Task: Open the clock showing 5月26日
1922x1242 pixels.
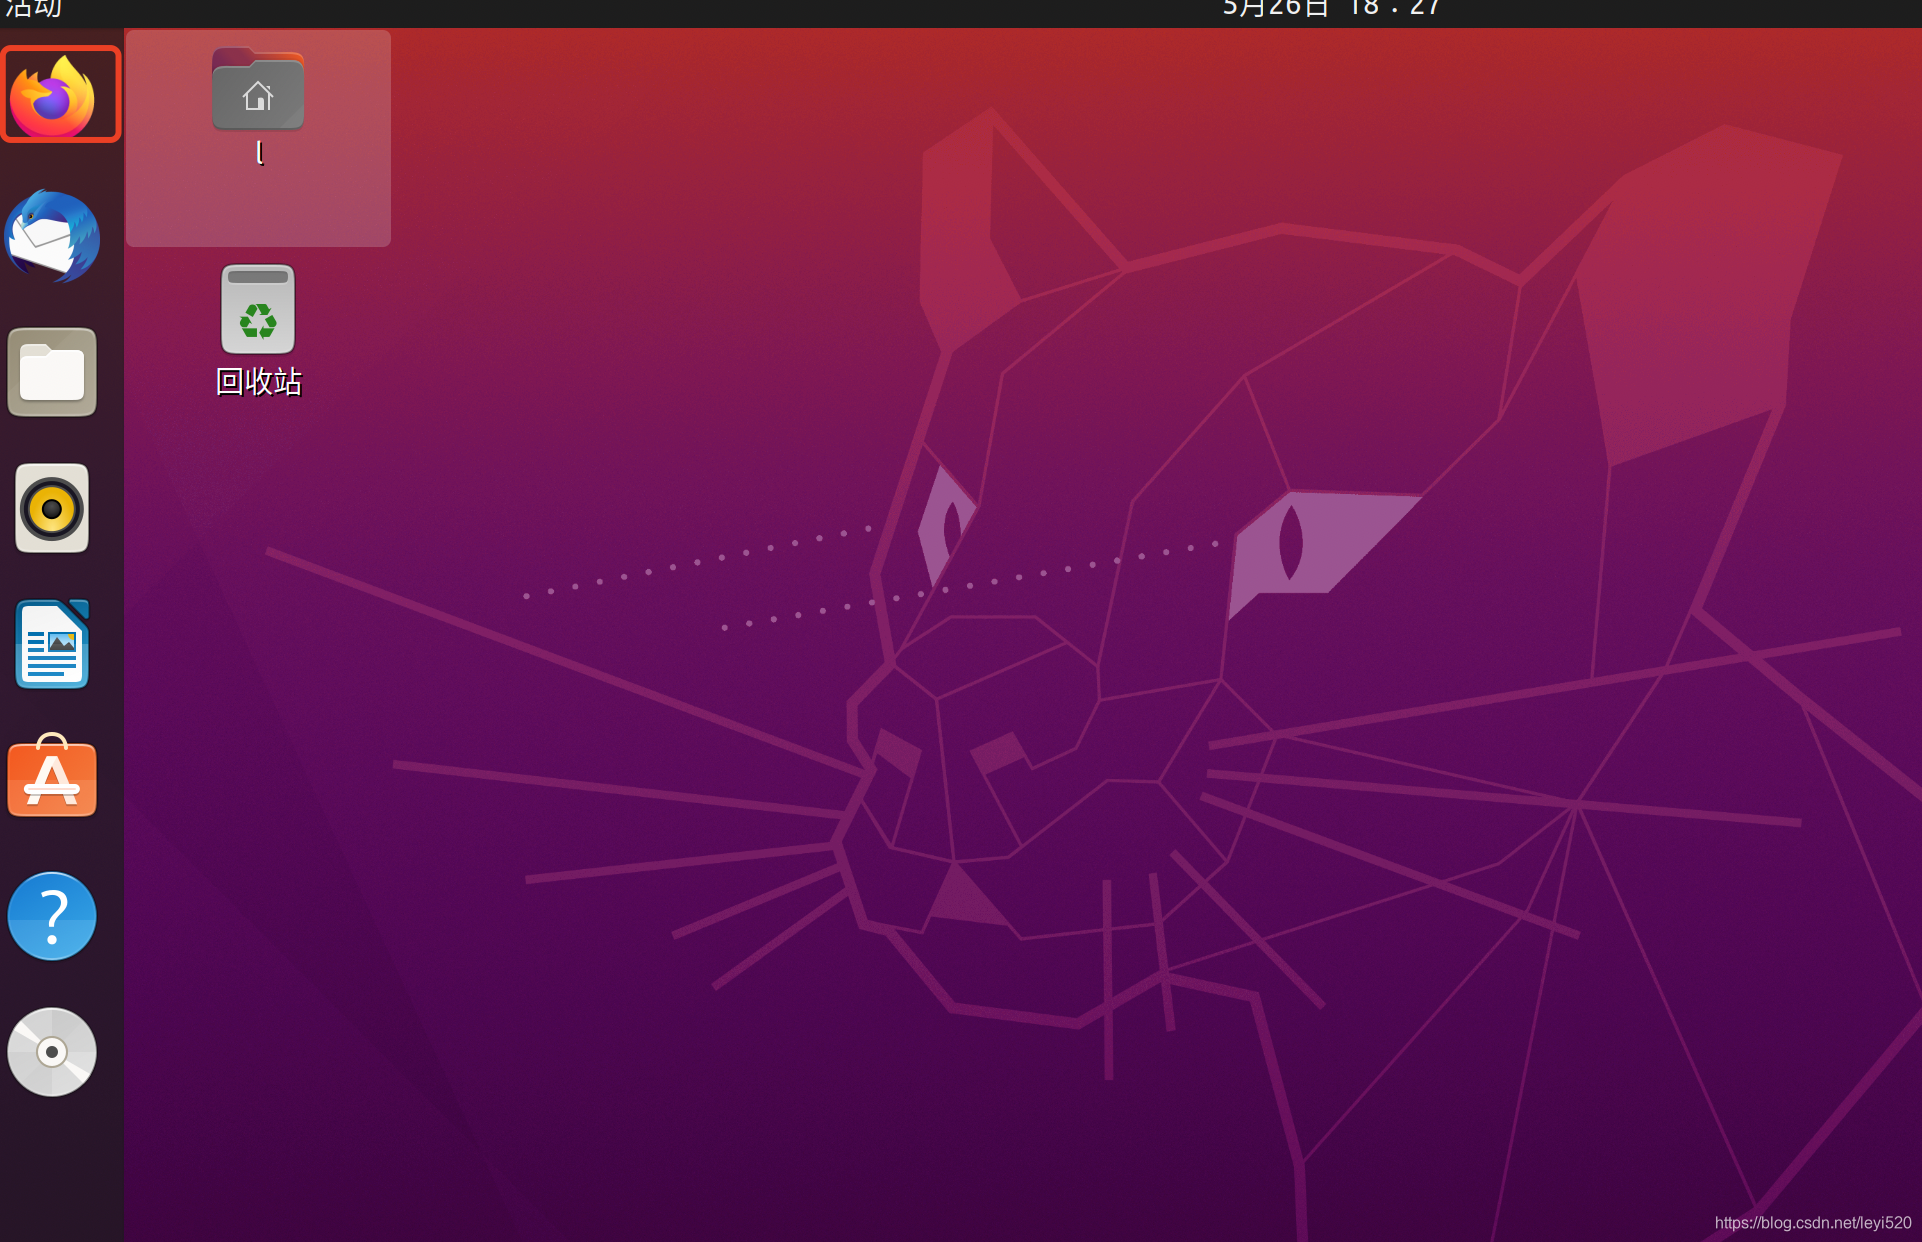Action: click(x=1331, y=9)
